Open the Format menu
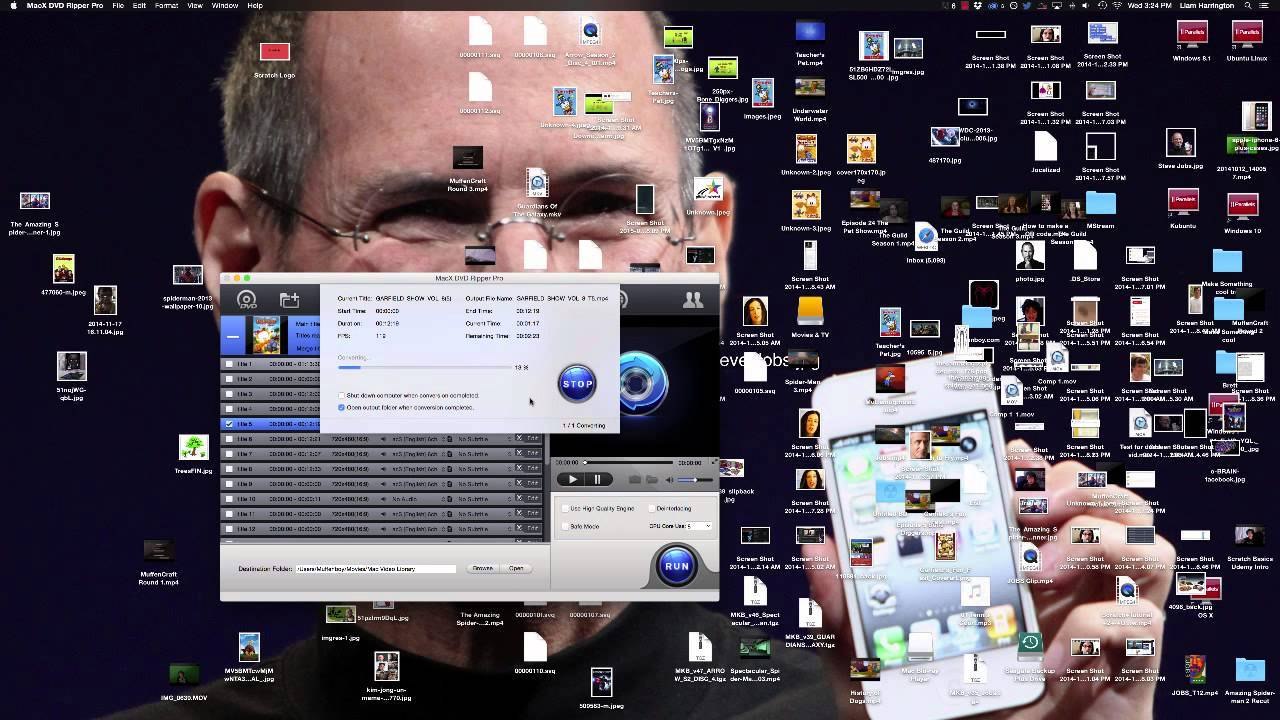Image resolution: width=1280 pixels, height=720 pixels. [166, 6]
